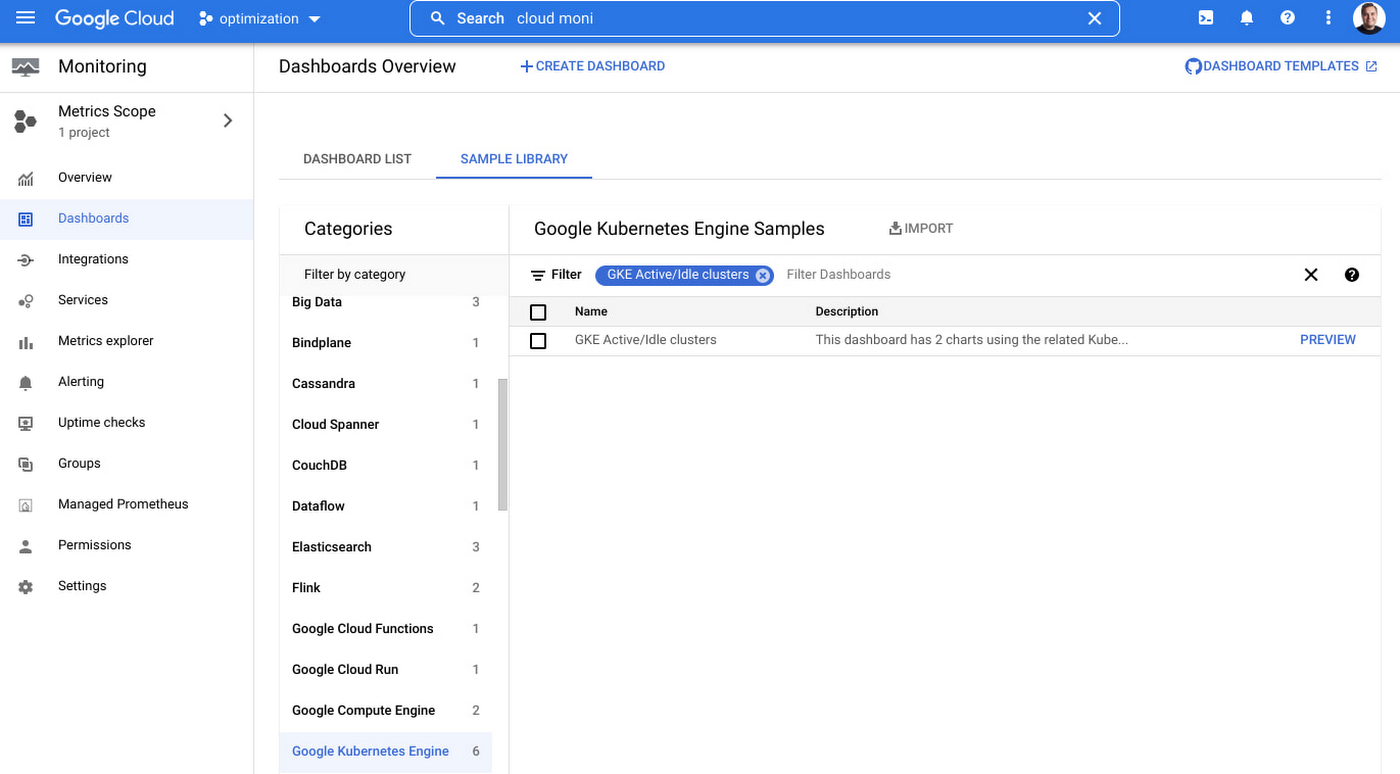Click the Metrics explorer bar chart icon
The width and height of the screenshot is (1400, 774).
click(x=26, y=342)
